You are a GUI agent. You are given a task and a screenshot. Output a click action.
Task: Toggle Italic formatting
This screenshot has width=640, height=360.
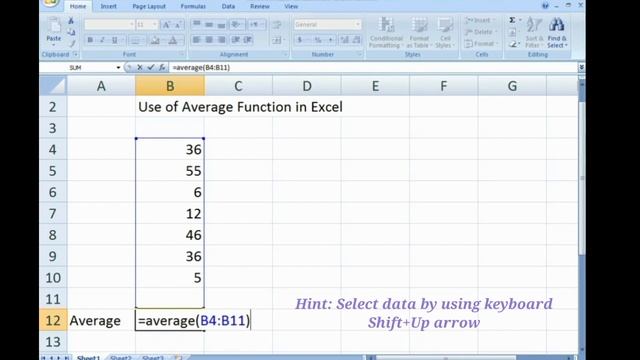[x=102, y=40]
